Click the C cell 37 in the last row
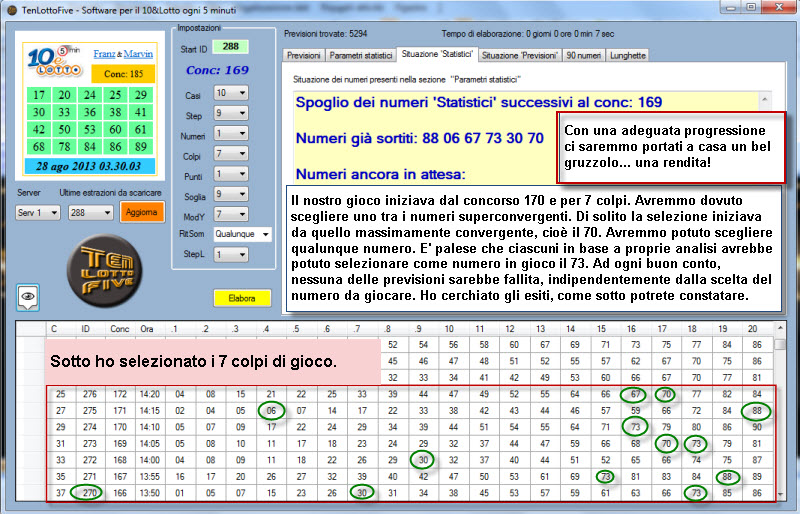 (x=61, y=493)
